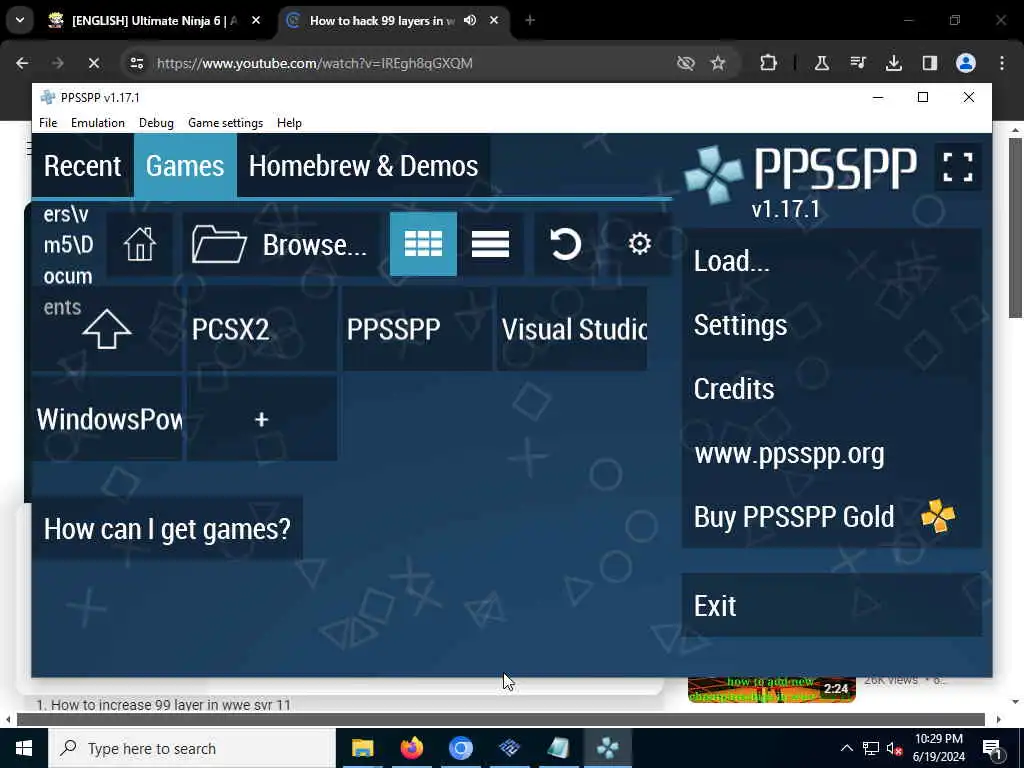Click the crossed-out eye icon in address bar
Image resolution: width=1024 pixels, height=768 pixels.
686,63
